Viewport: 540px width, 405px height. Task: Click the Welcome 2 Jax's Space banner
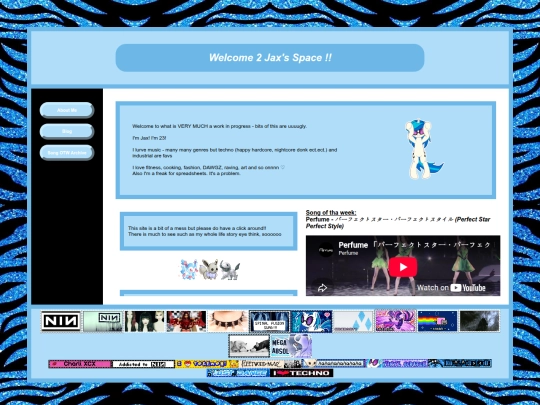click(270, 58)
